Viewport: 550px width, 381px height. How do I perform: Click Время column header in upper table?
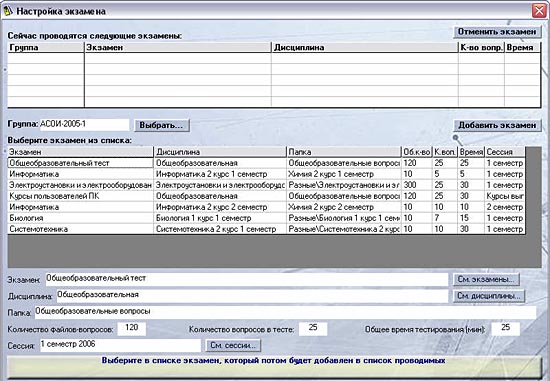(x=522, y=48)
